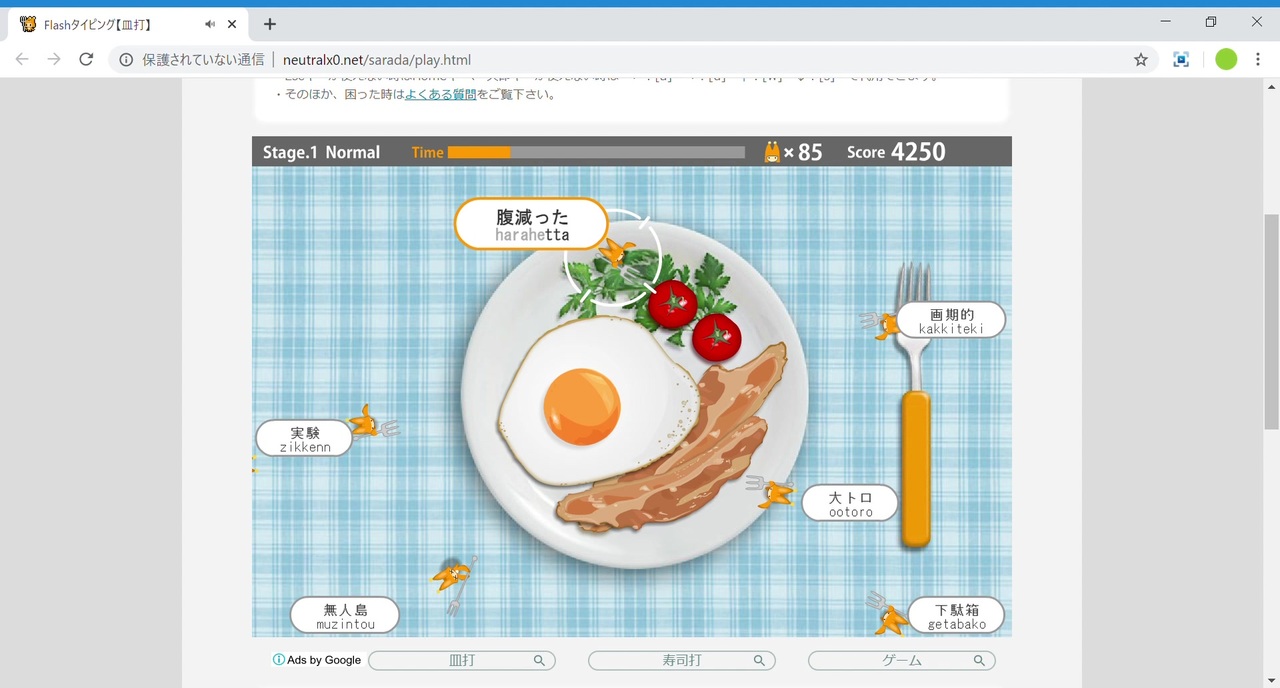The width and height of the screenshot is (1280, 688).
Task: Click the falling fox above the 無人島 bubble
Action: click(x=452, y=576)
